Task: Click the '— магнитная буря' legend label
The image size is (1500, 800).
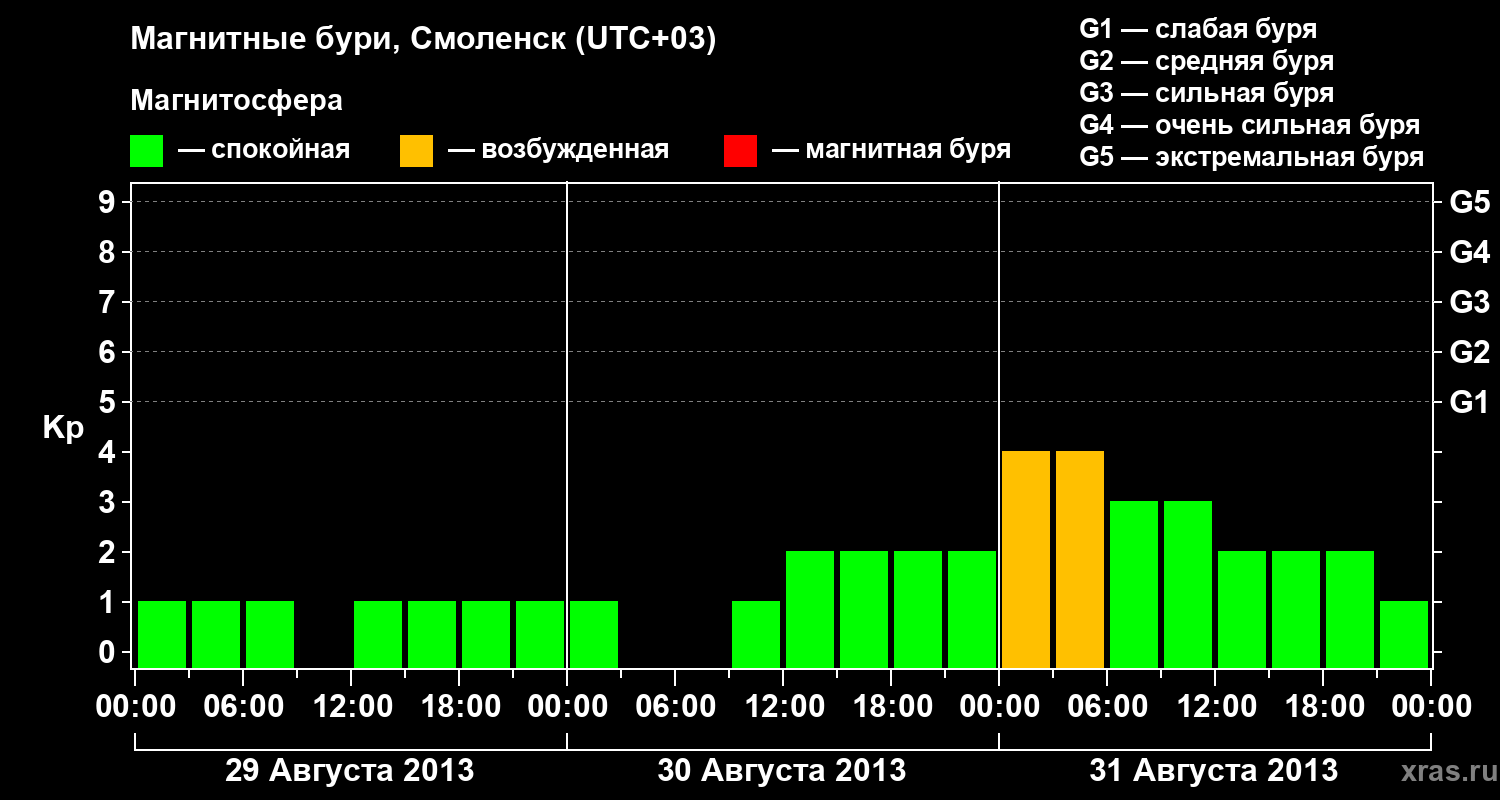Action: [892, 150]
